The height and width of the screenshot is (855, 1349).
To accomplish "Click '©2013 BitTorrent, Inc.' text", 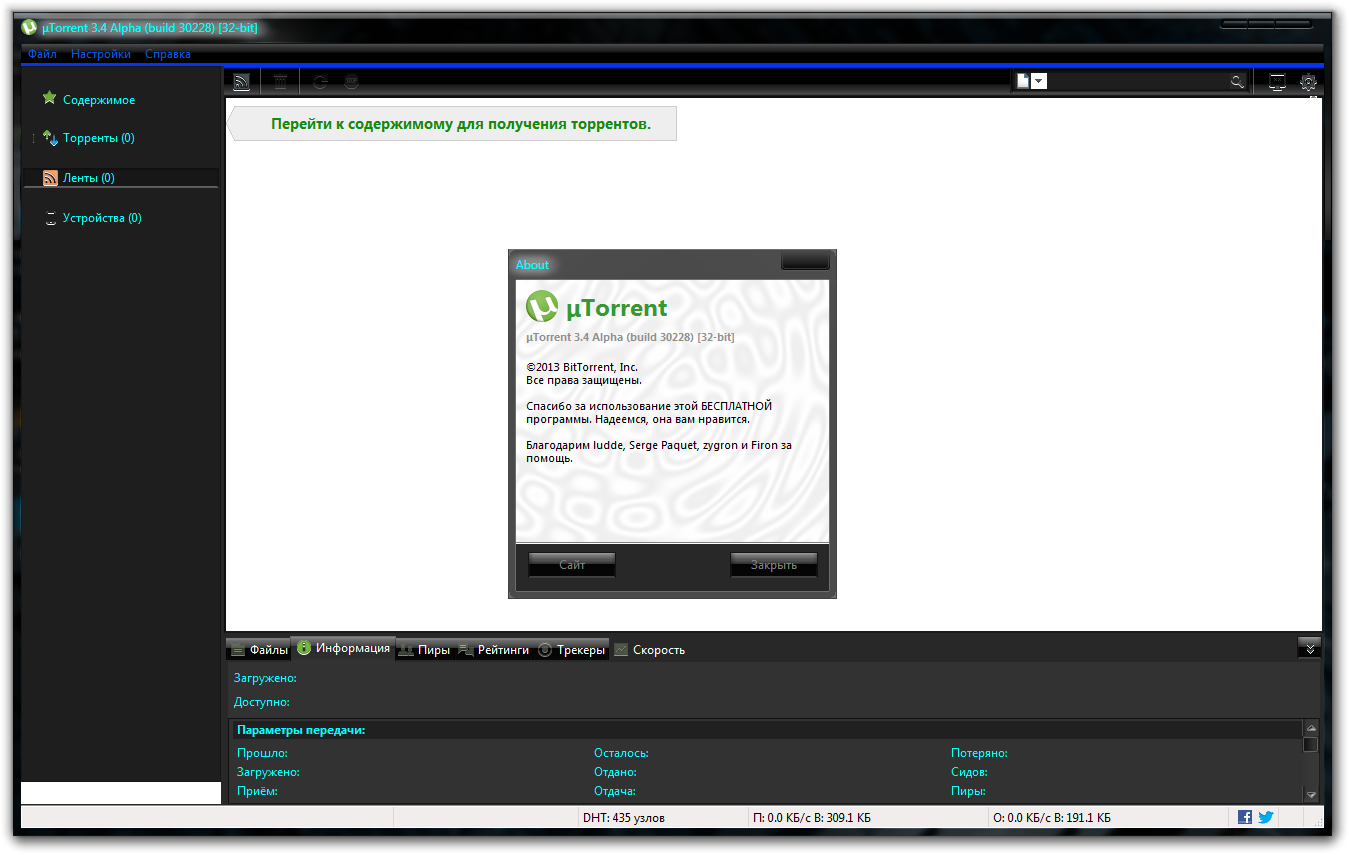I will 582,367.
